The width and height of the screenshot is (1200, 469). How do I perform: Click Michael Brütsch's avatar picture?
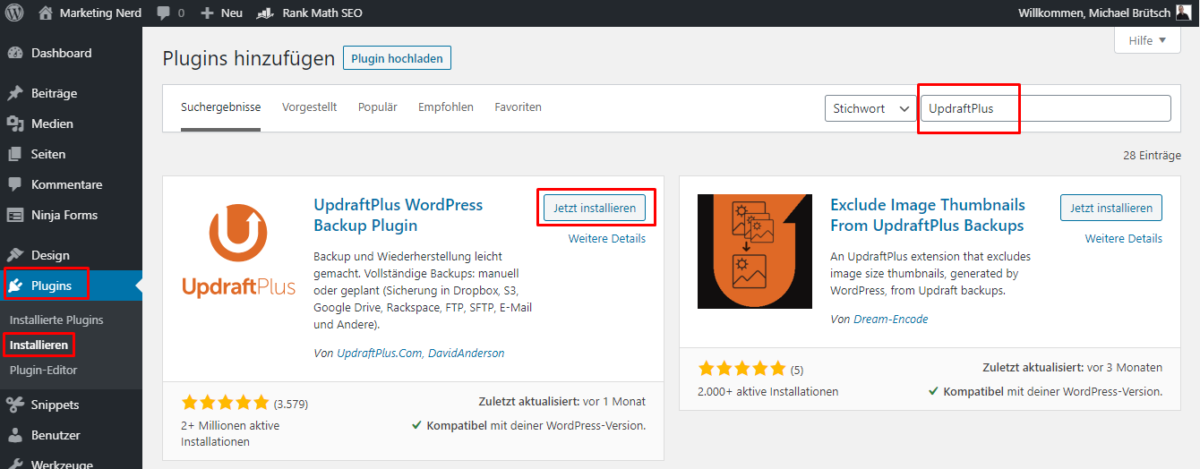[1184, 14]
